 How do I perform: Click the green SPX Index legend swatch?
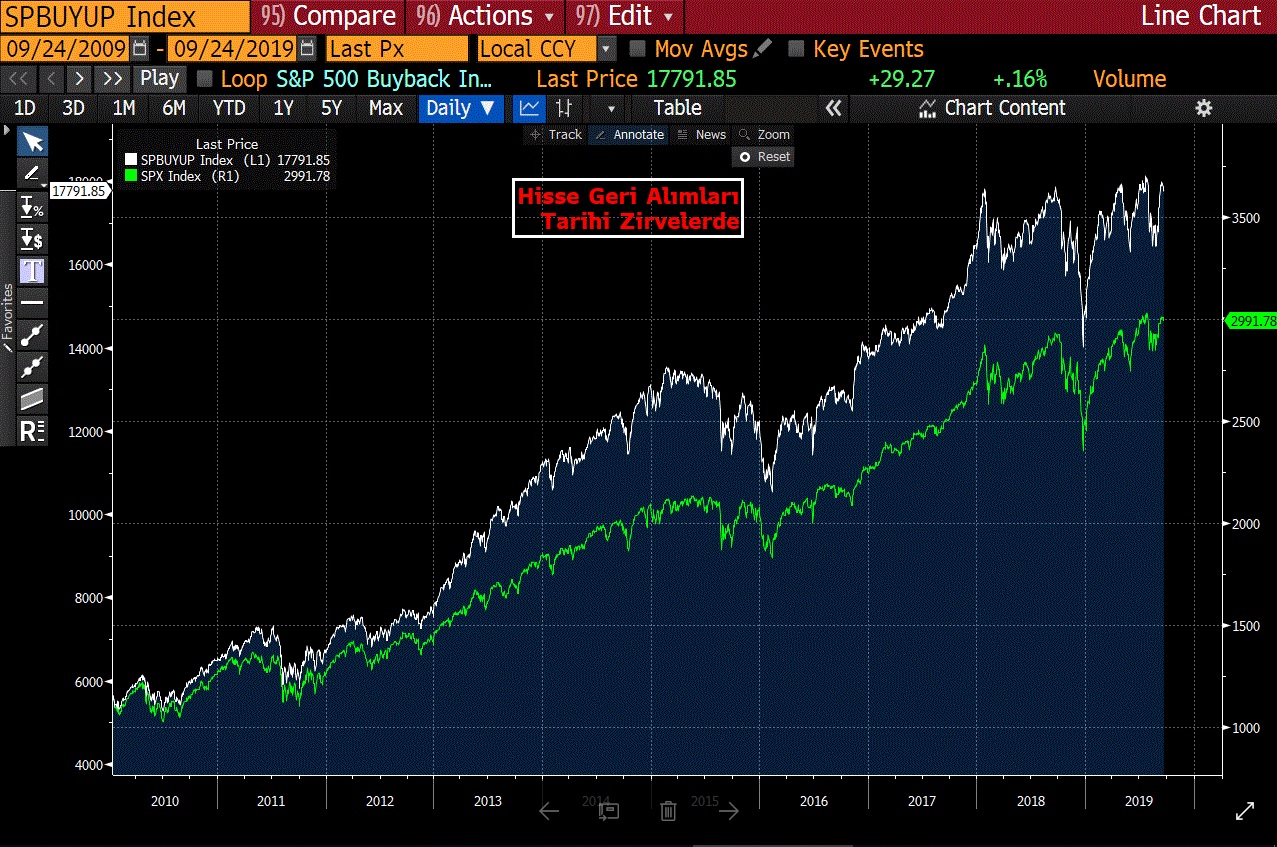pos(130,176)
